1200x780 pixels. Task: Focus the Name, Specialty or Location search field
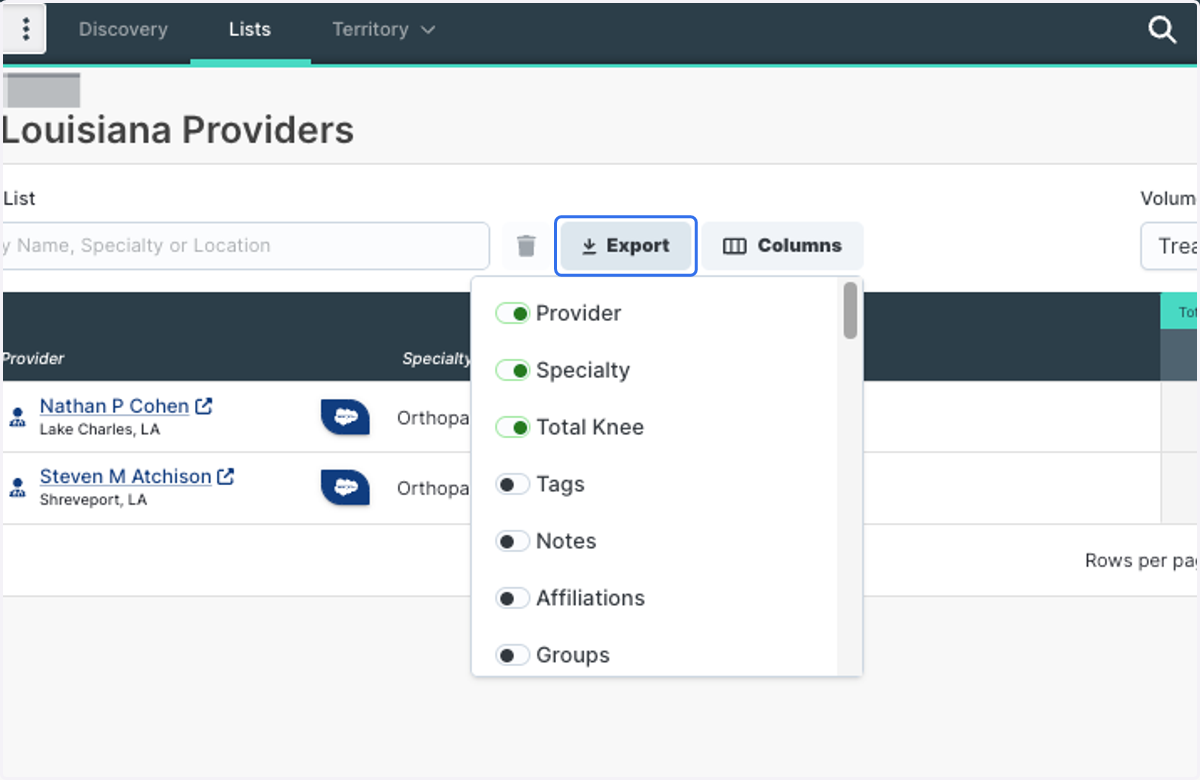coord(245,246)
